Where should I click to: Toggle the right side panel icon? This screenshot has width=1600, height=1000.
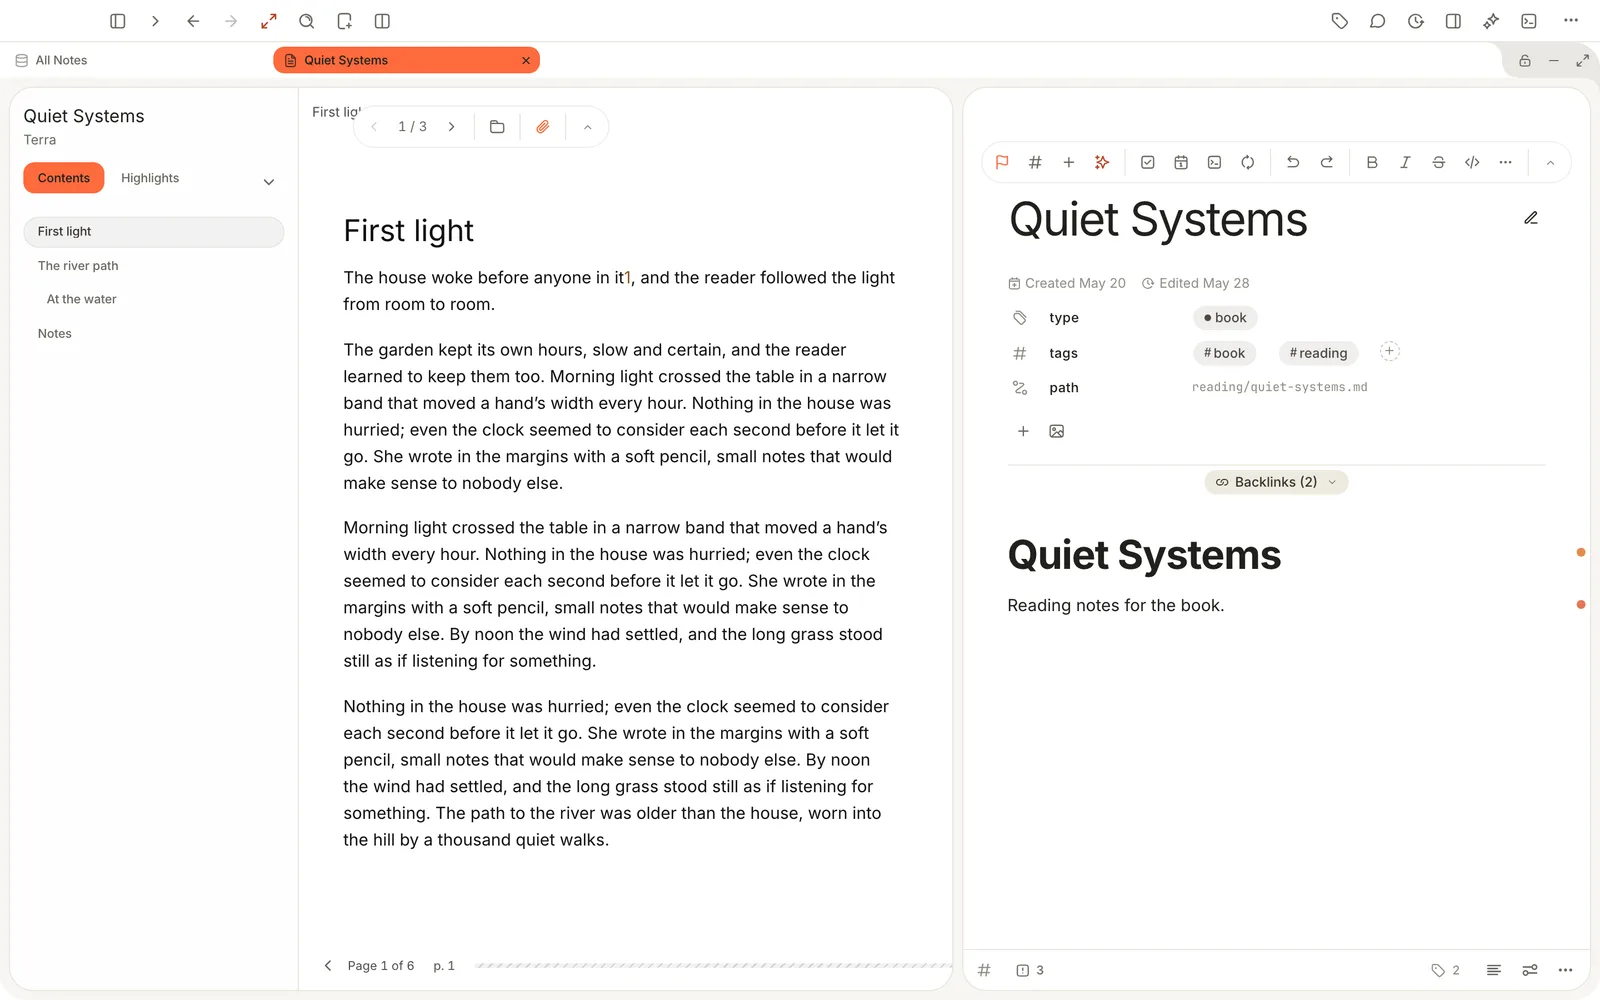tap(1453, 21)
